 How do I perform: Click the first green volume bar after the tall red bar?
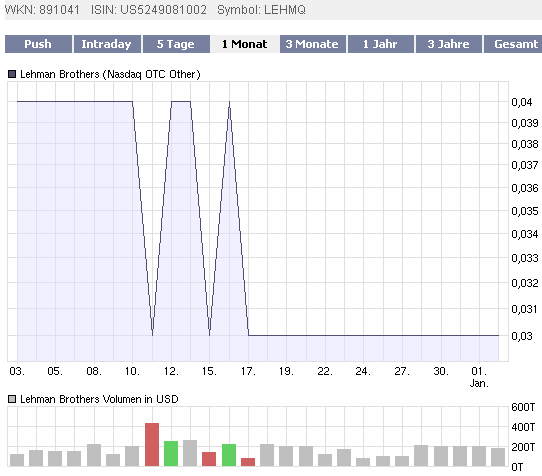click(x=171, y=453)
